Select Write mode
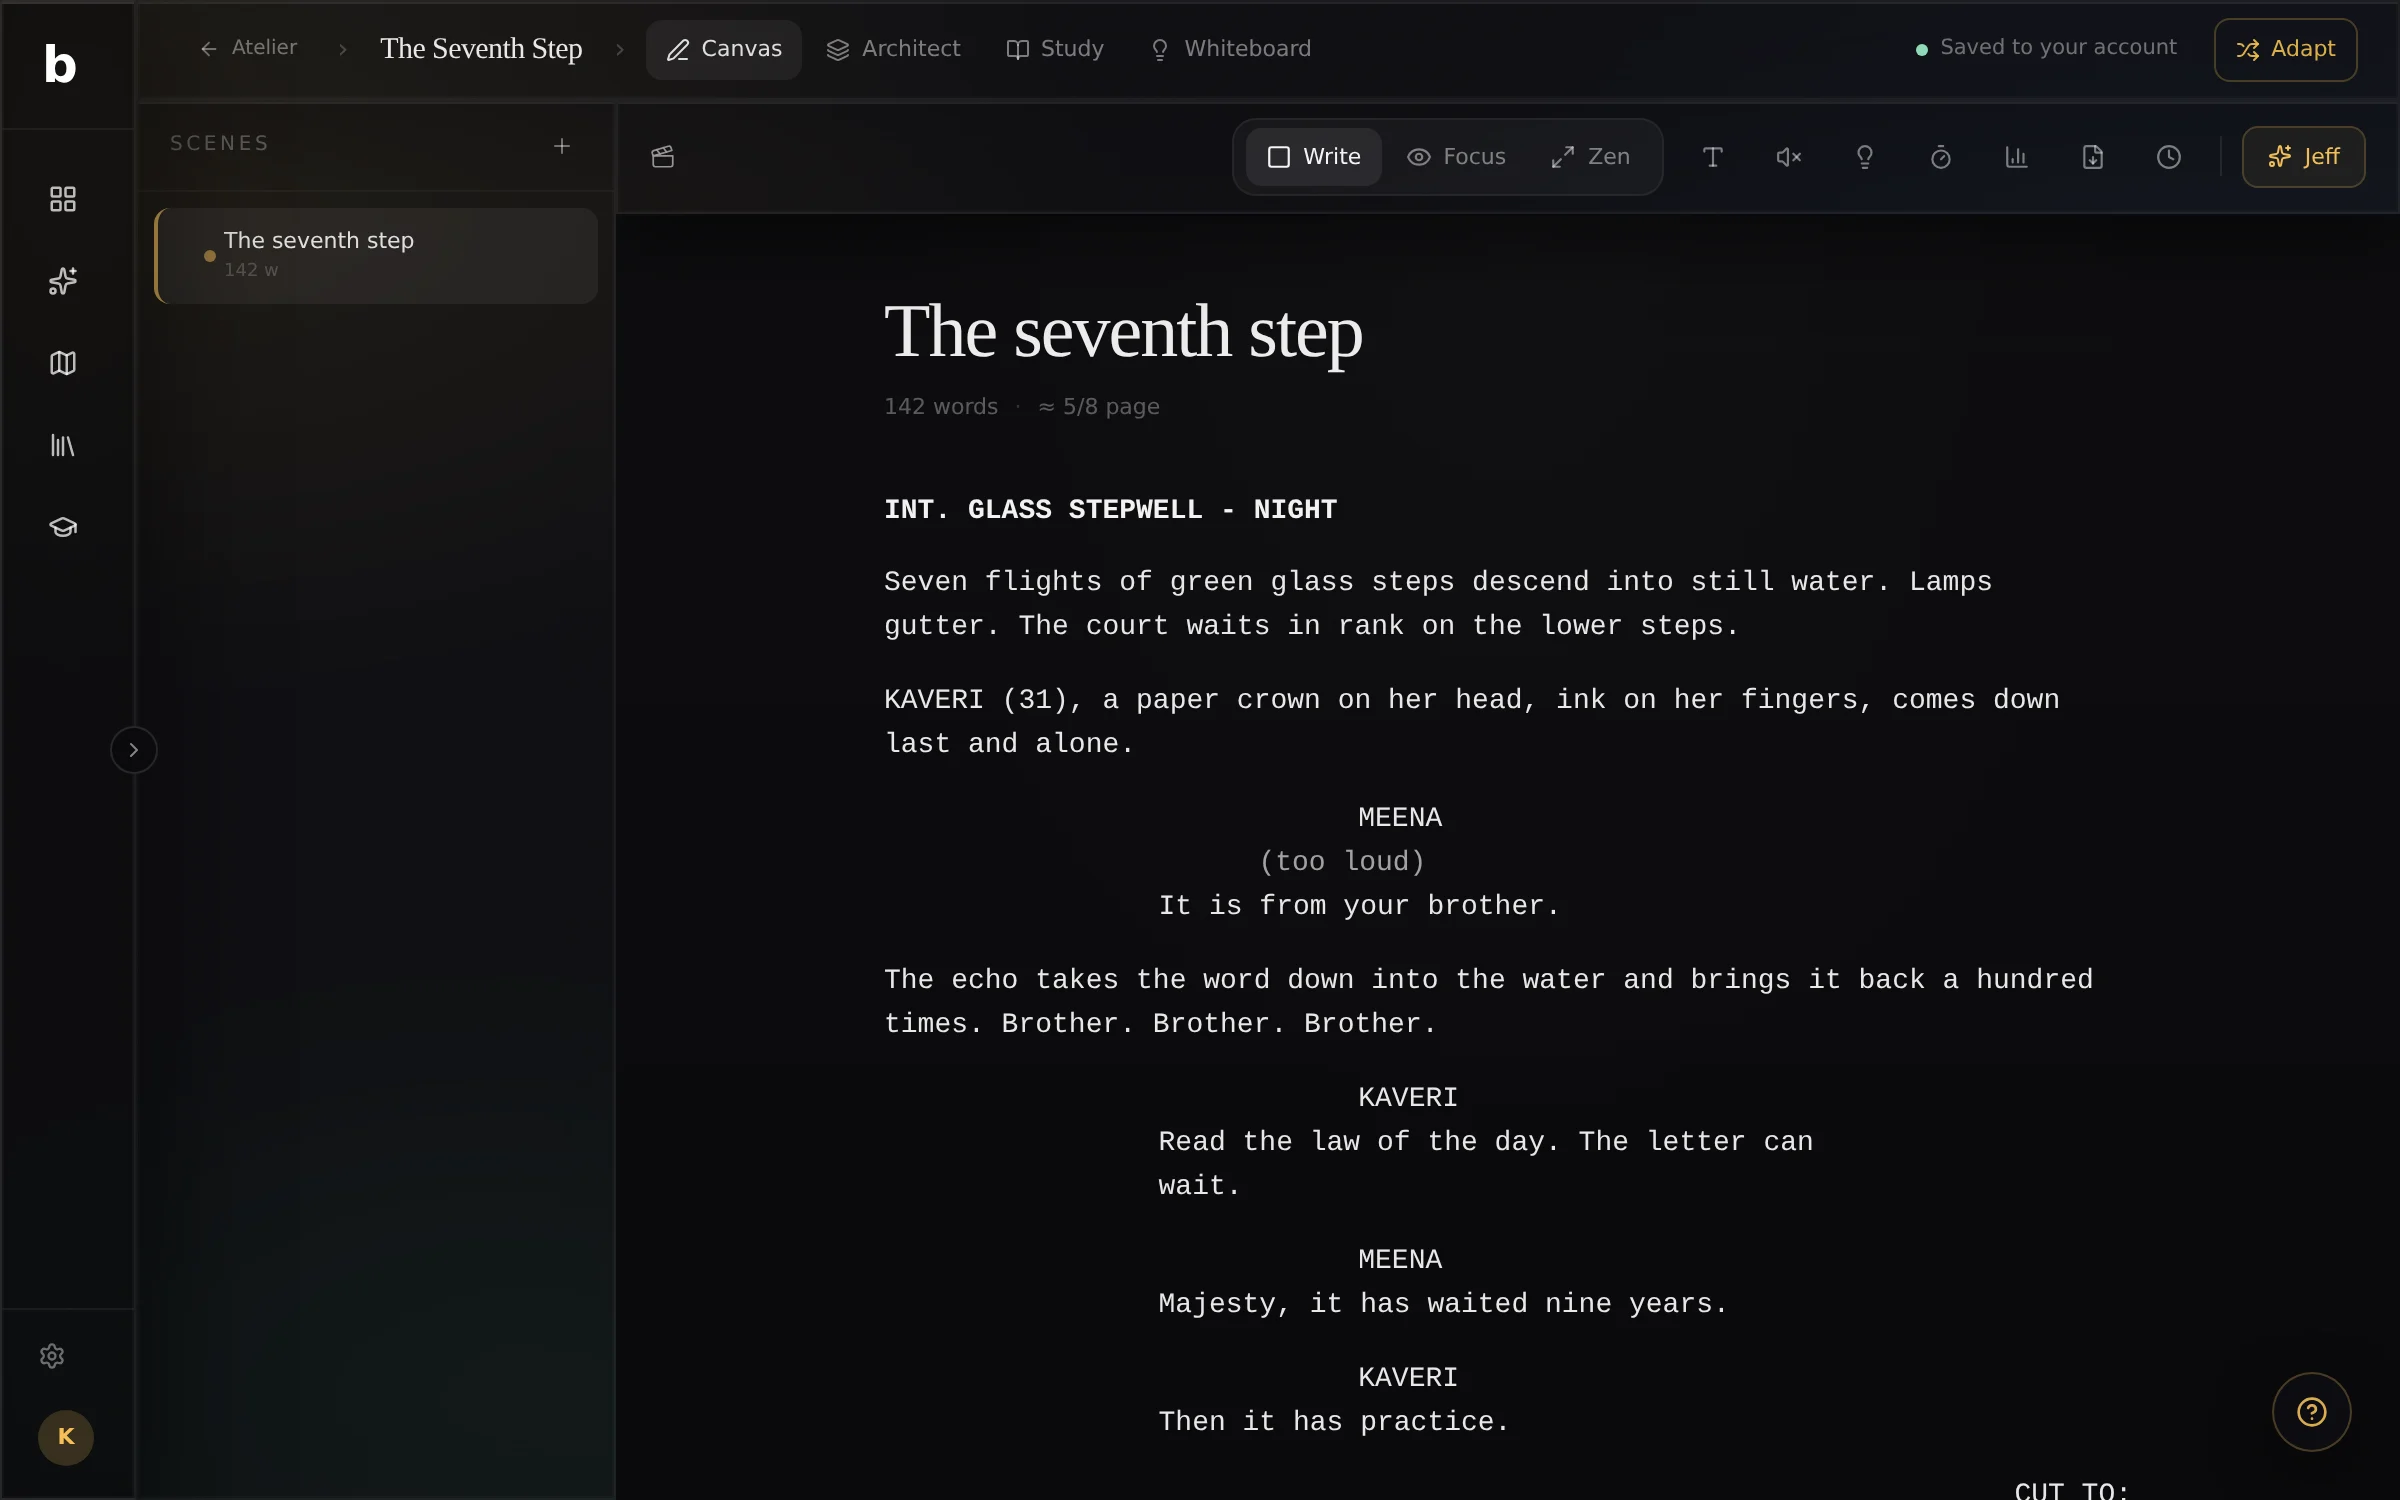 [x=1313, y=157]
